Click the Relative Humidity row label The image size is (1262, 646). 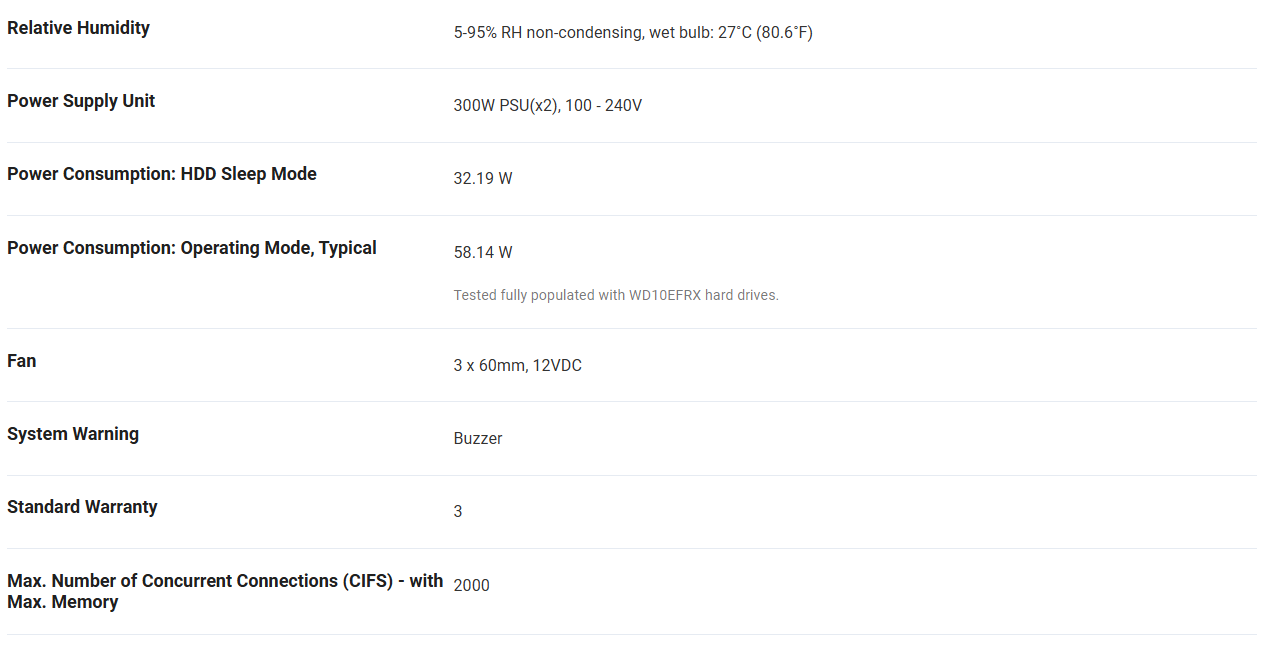[x=78, y=28]
